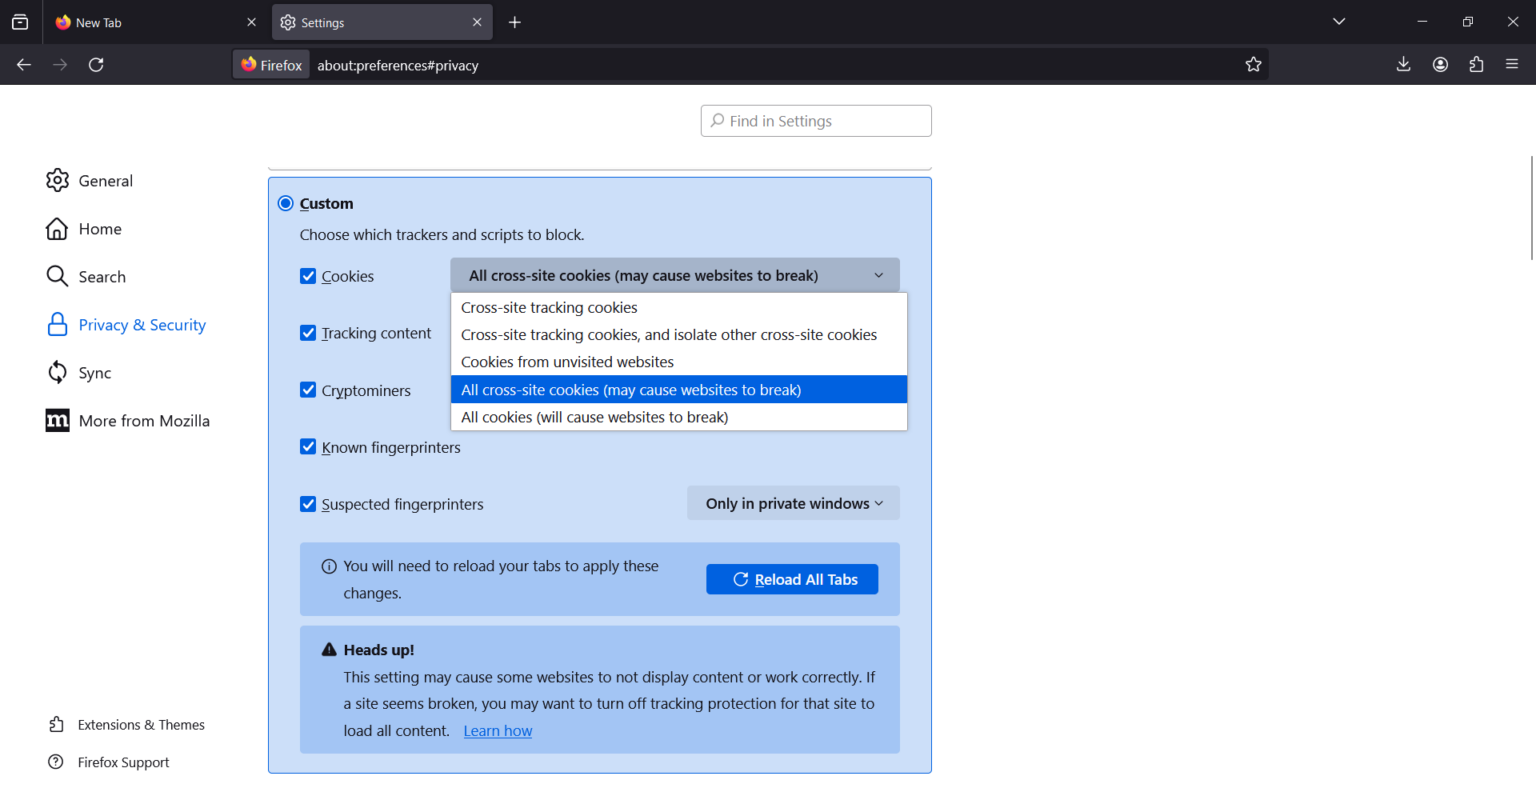Select the Custom radio button
The height and width of the screenshot is (812, 1536).
point(285,202)
